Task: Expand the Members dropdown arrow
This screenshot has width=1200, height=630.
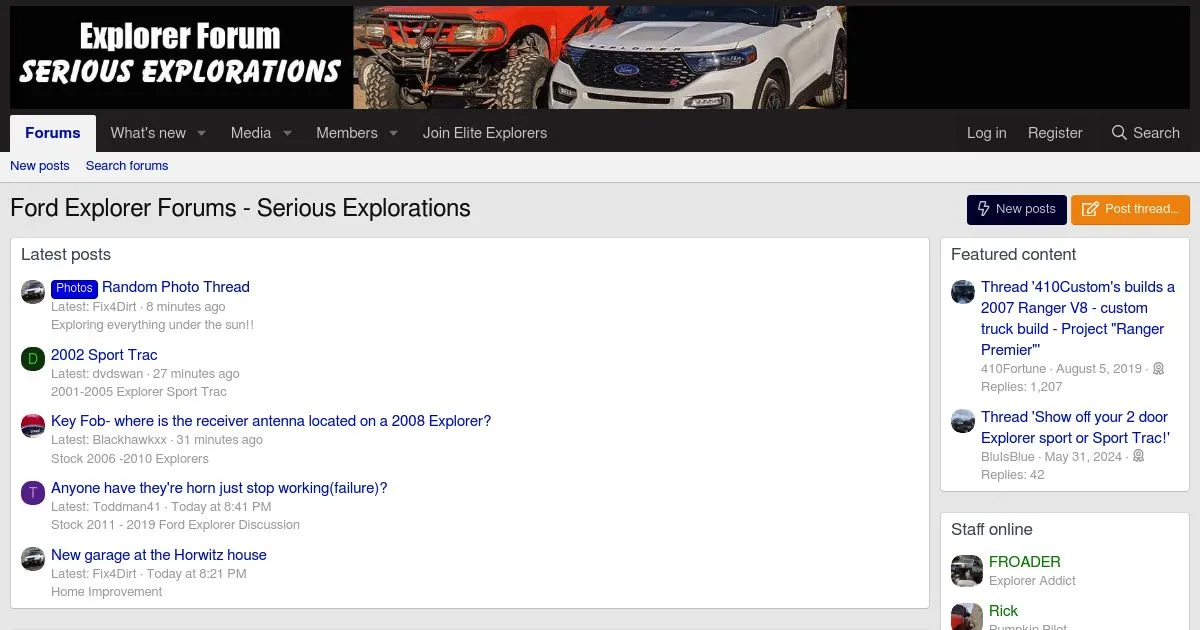Action: pos(393,133)
